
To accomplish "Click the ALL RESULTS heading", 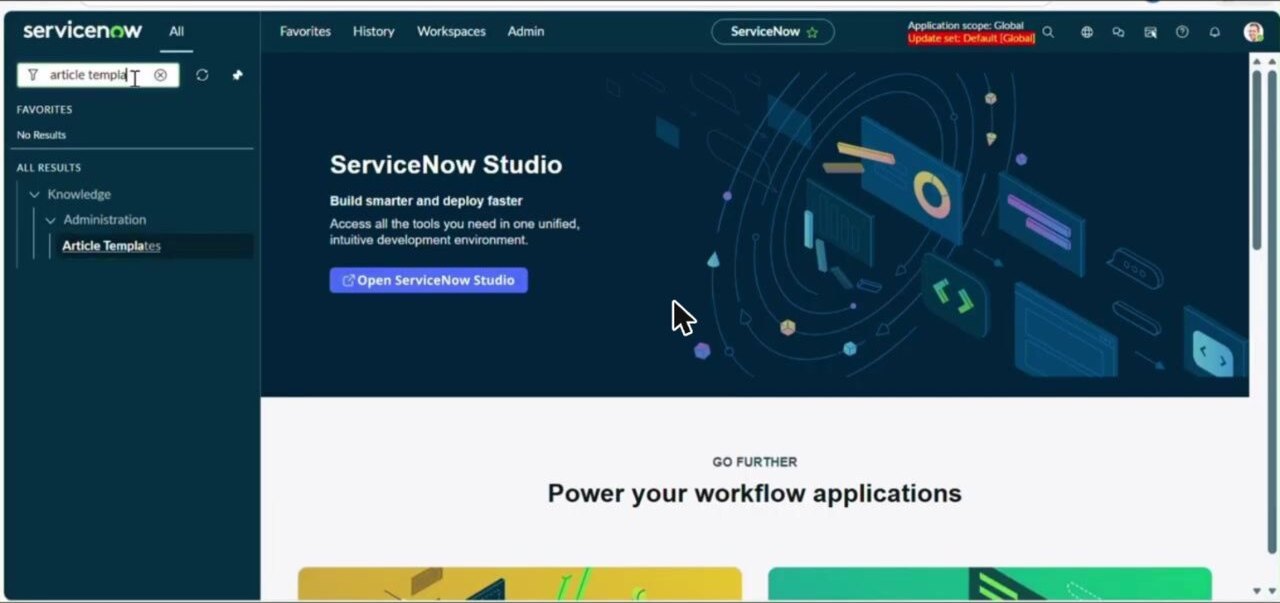I will tap(49, 167).
